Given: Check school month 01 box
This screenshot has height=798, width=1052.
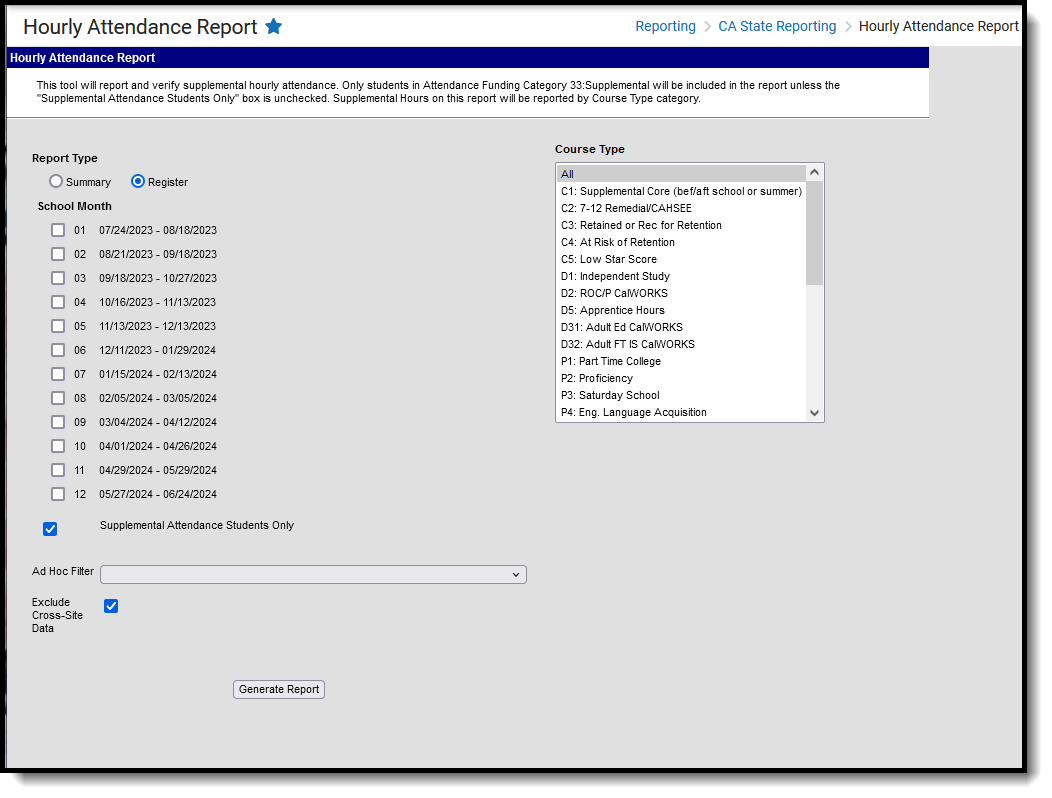Looking at the screenshot, I should pyautogui.click(x=58, y=230).
